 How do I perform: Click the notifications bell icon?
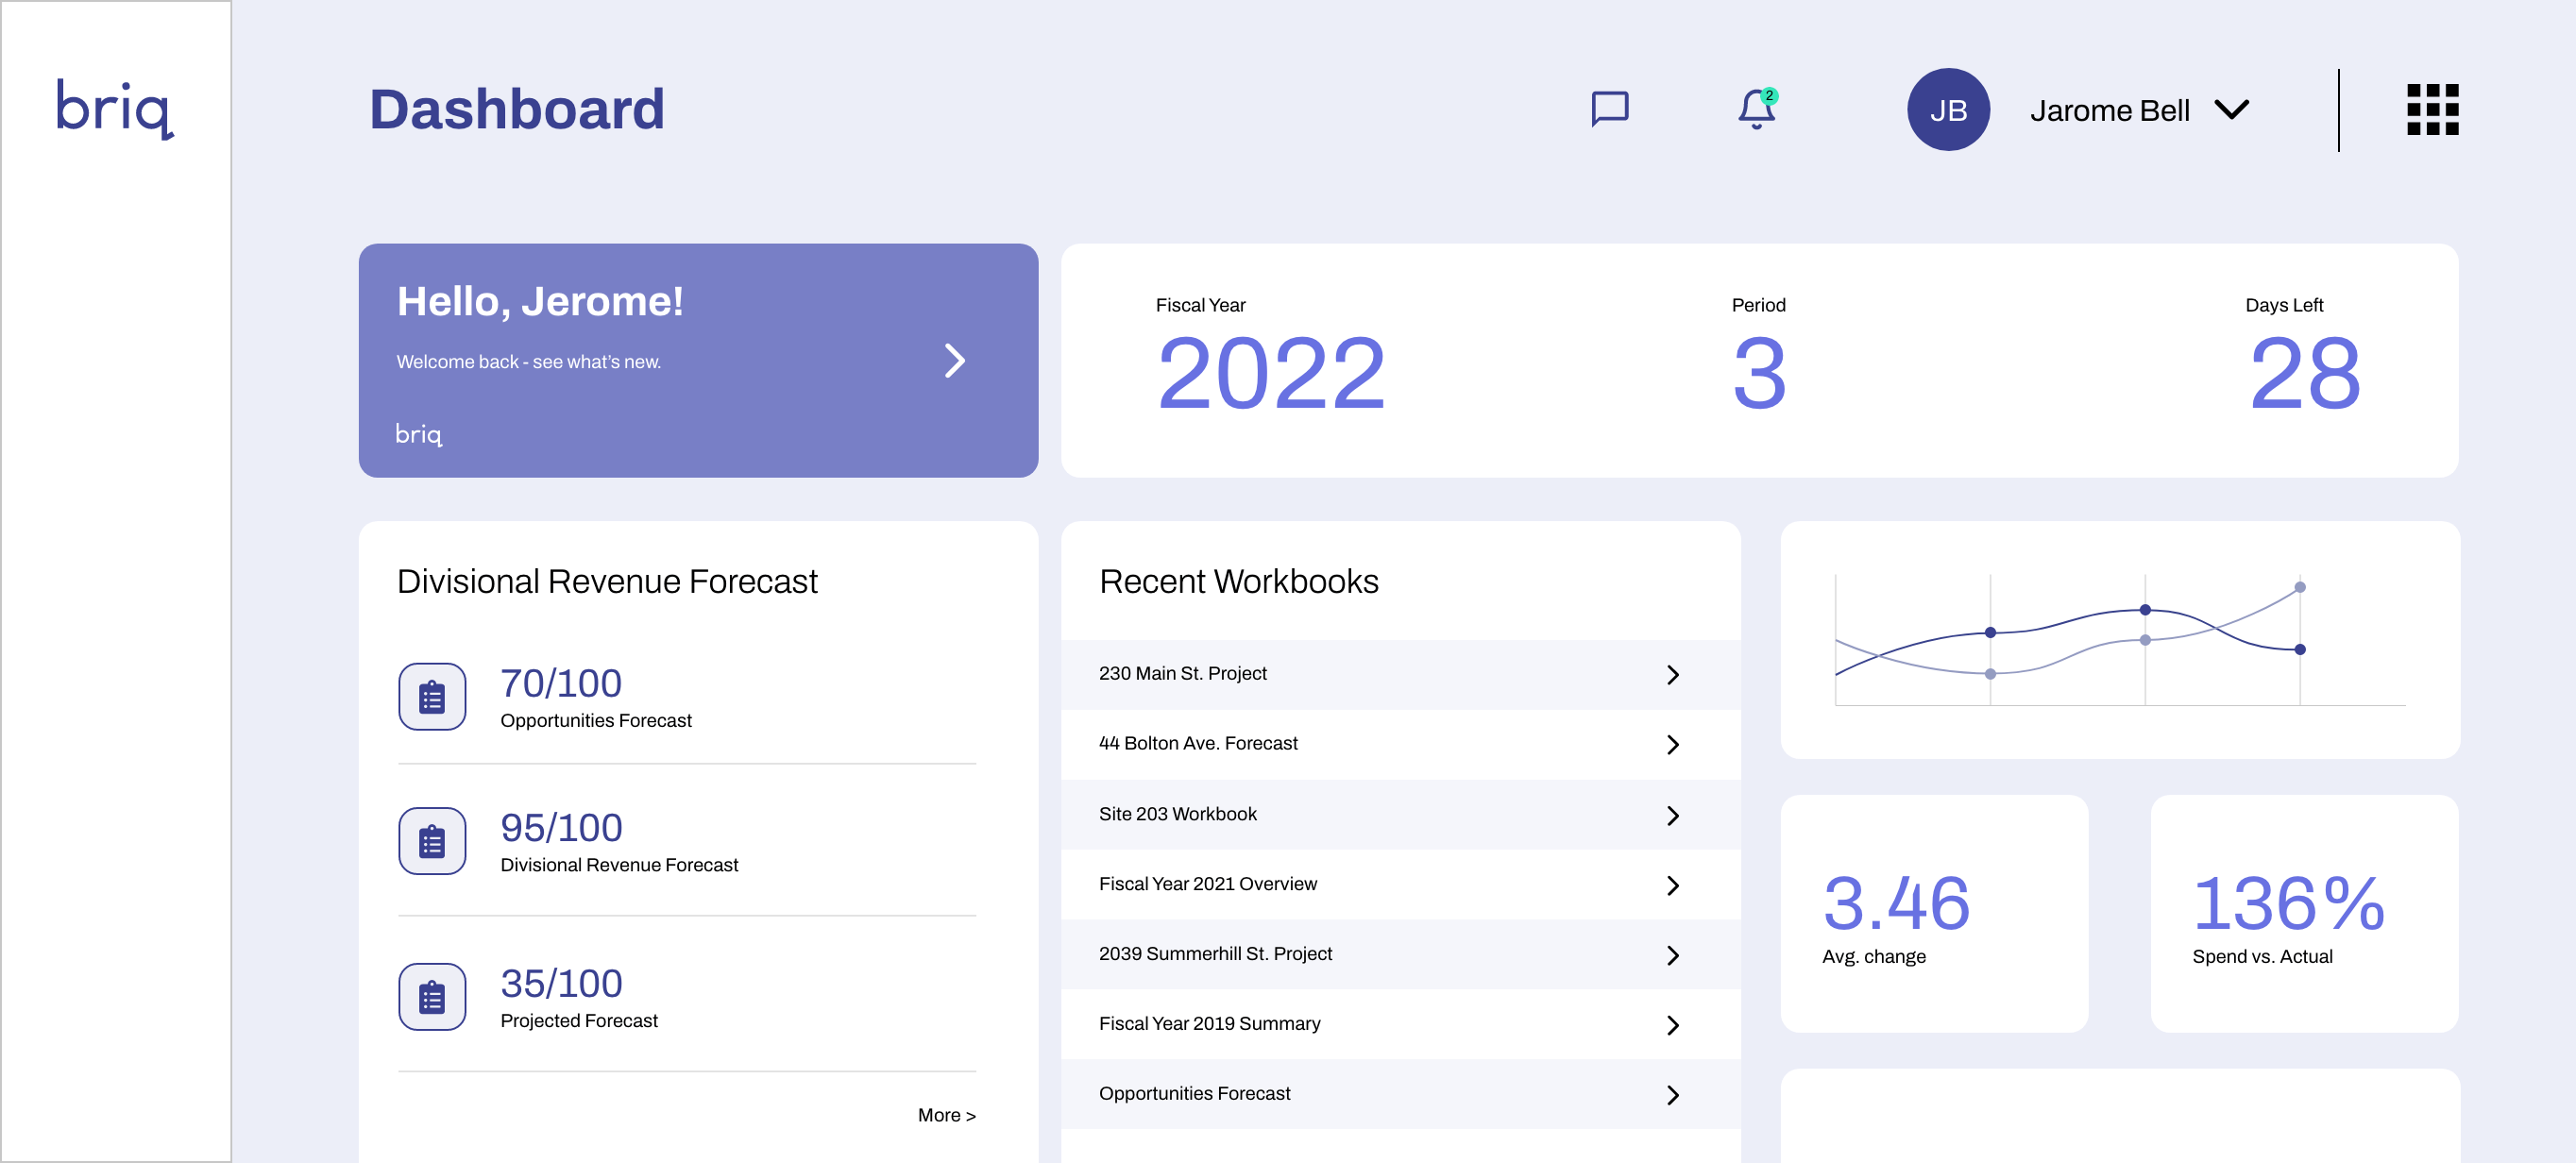[1755, 109]
